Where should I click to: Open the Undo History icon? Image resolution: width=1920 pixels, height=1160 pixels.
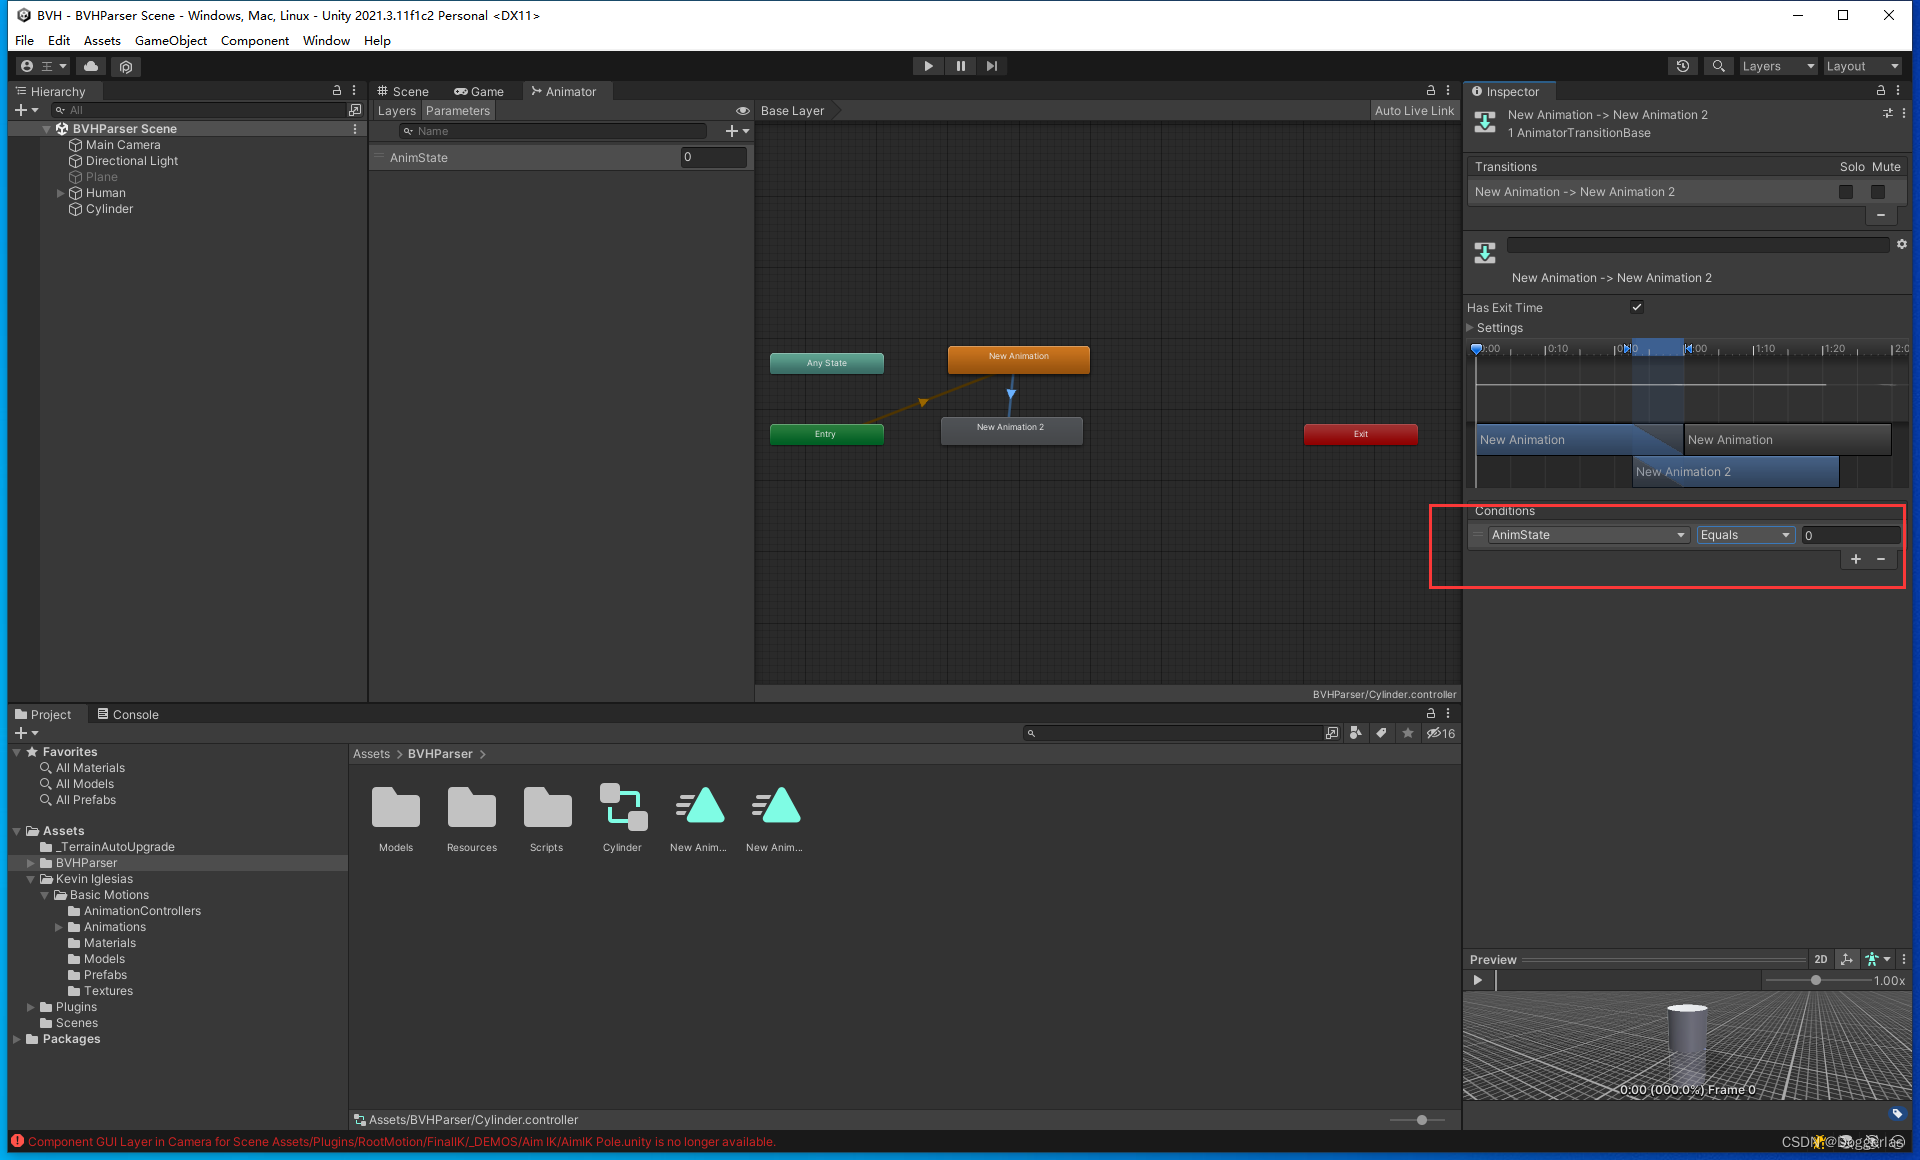[x=1683, y=66]
